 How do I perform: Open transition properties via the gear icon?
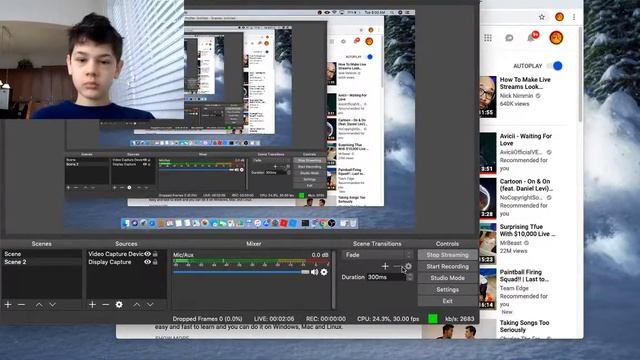[x=408, y=266]
